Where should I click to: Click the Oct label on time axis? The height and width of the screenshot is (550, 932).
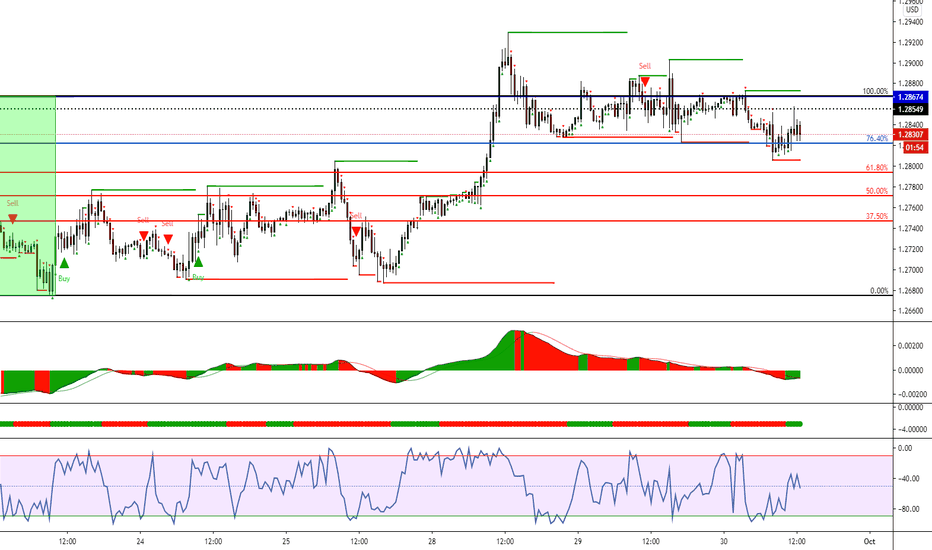tap(870, 541)
